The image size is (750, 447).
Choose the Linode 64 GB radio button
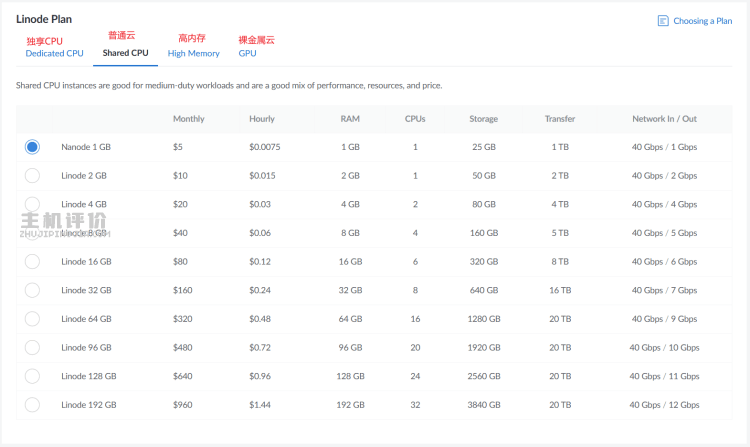(x=32, y=319)
